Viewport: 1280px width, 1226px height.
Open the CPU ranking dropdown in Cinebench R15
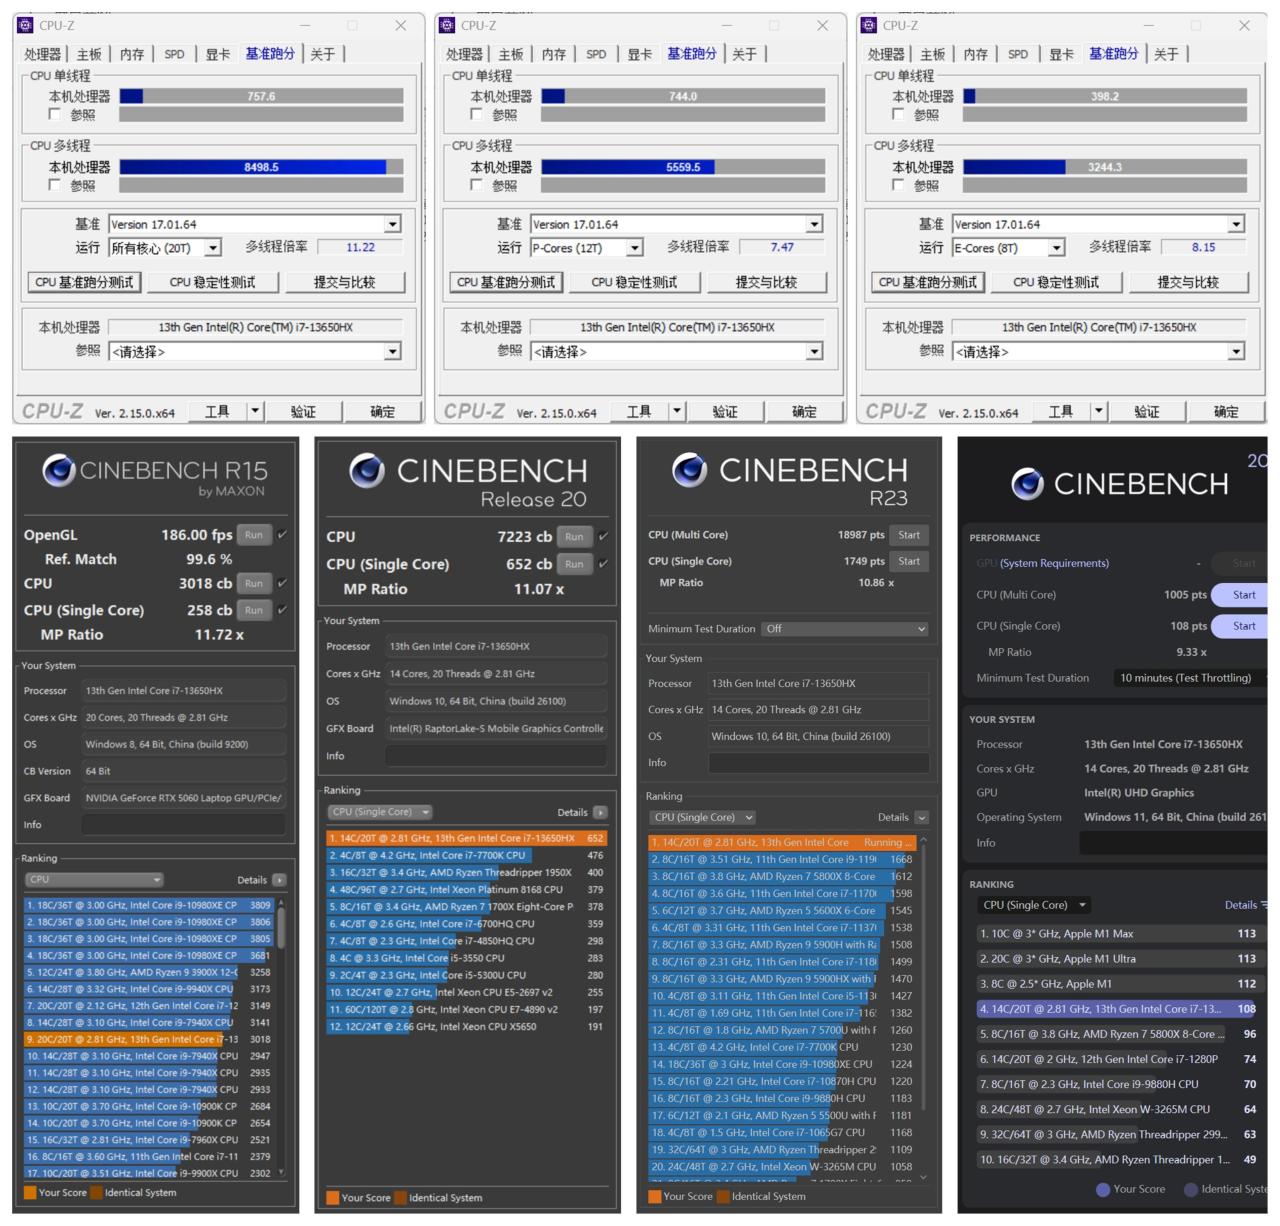point(94,880)
